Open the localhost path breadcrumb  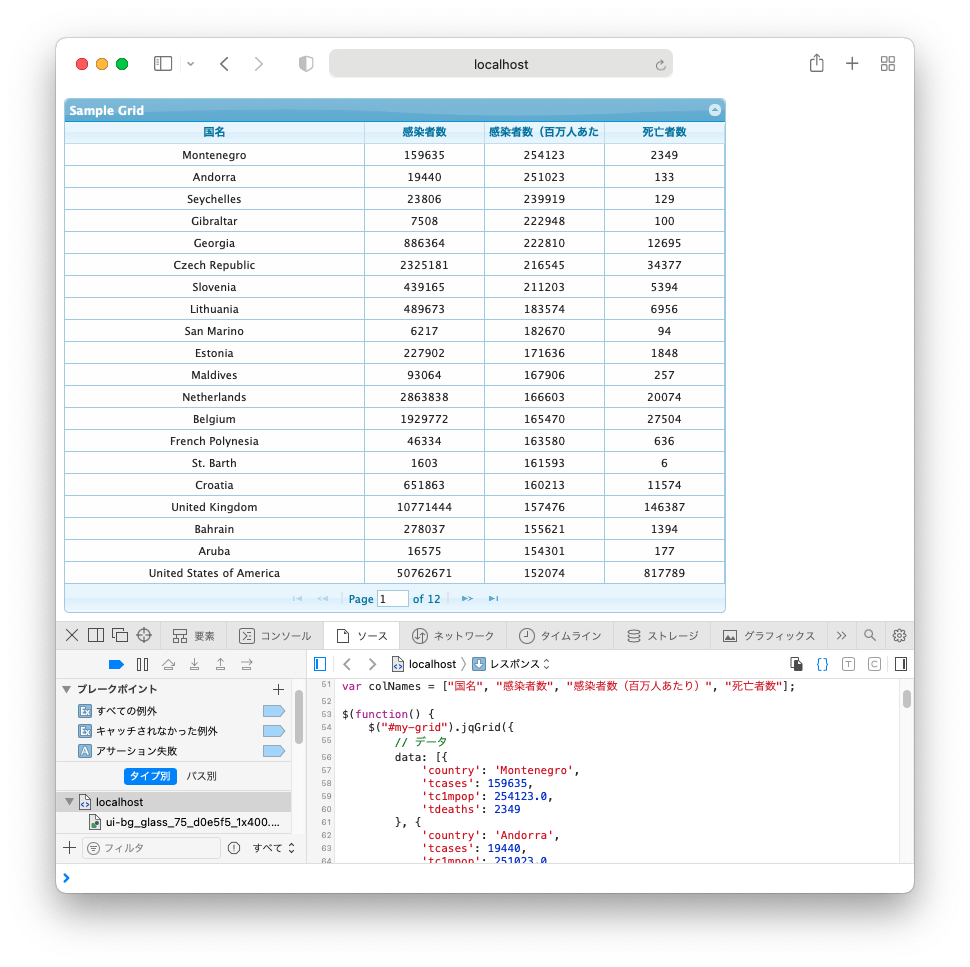tap(425, 664)
